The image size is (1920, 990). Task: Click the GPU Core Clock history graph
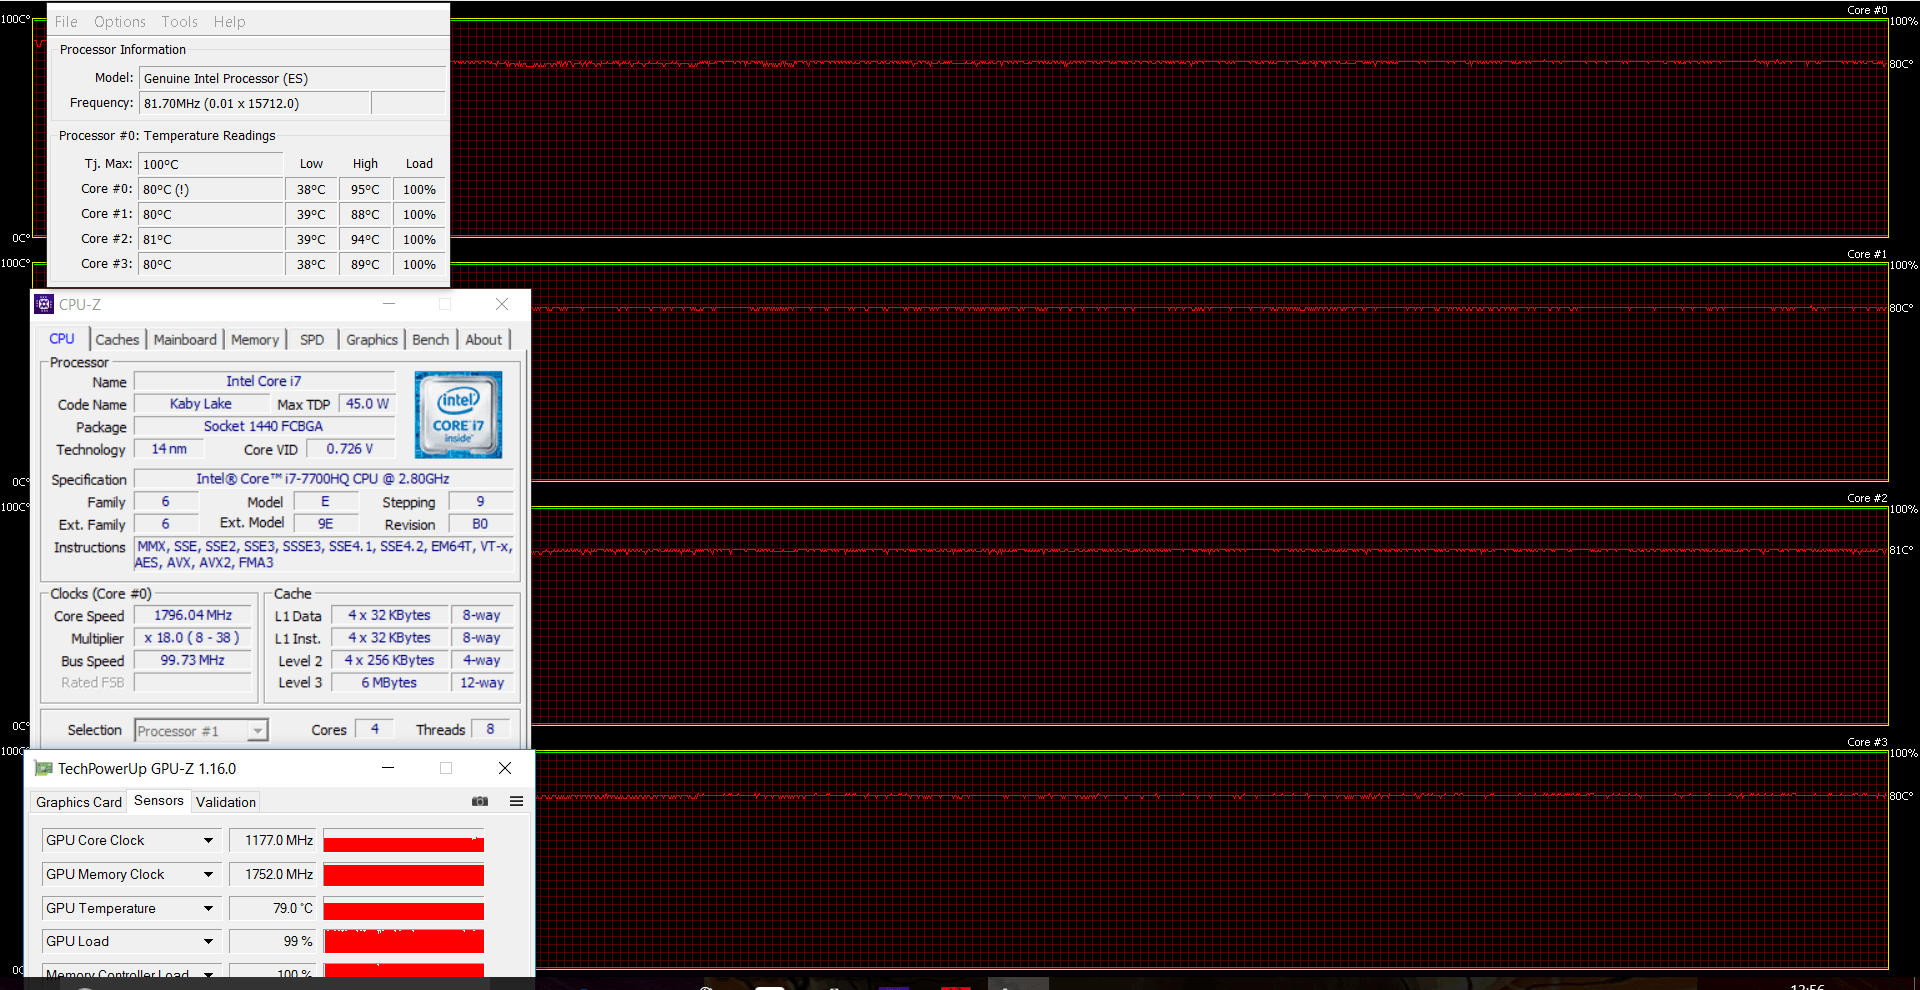tap(404, 841)
